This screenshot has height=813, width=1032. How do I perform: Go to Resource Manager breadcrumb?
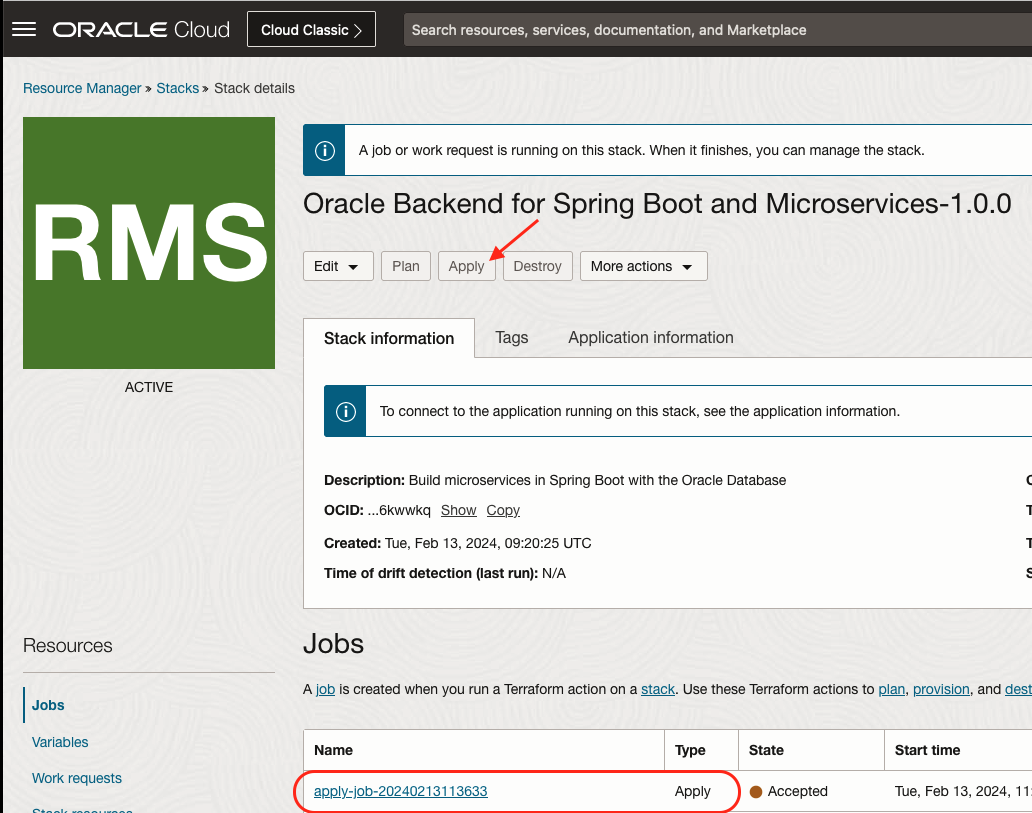point(82,88)
